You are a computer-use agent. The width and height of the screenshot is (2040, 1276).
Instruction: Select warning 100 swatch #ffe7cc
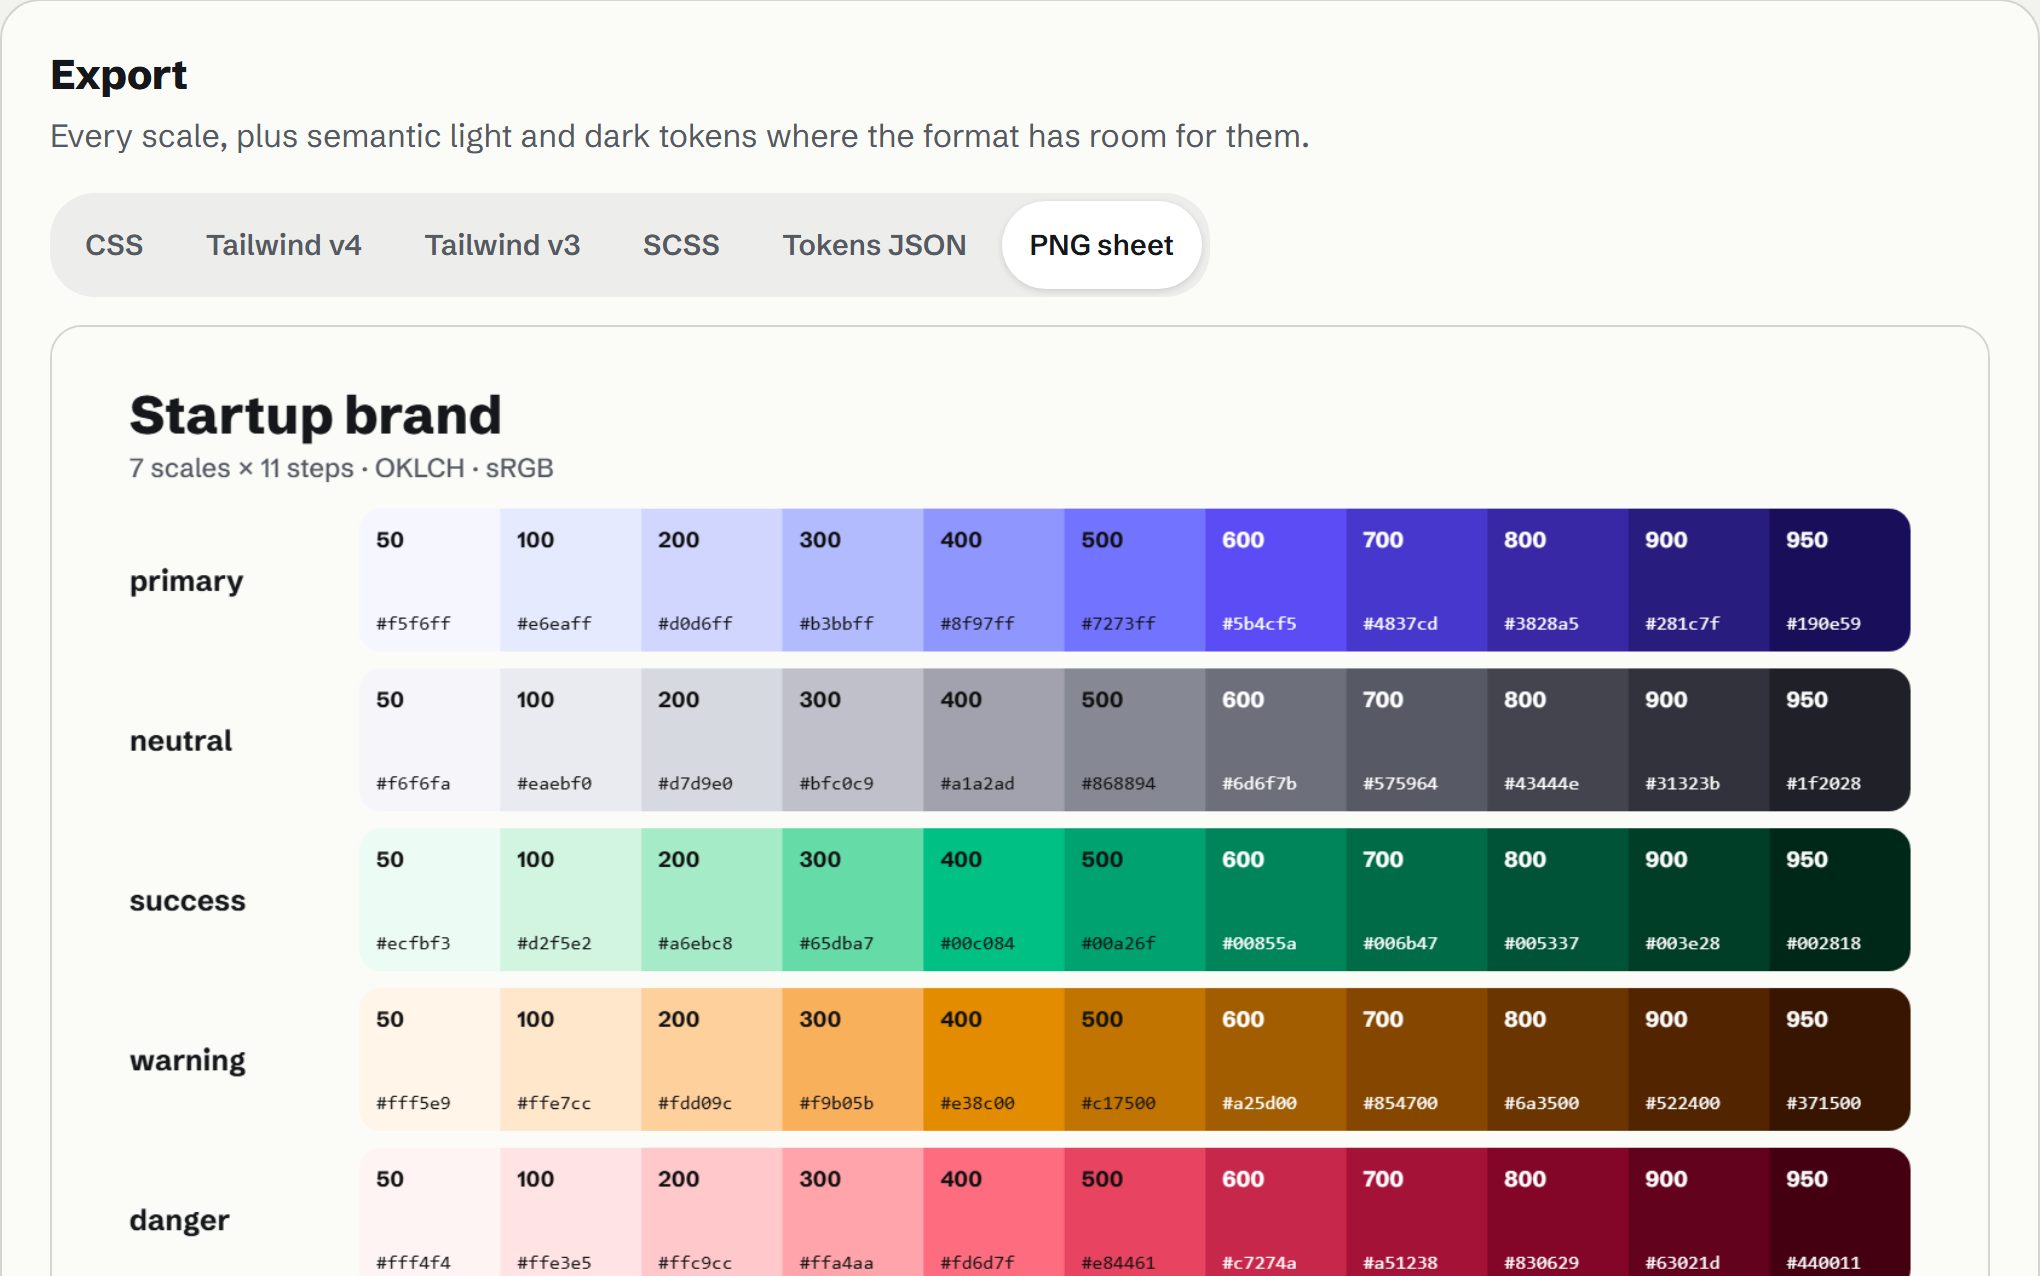click(x=571, y=1060)
